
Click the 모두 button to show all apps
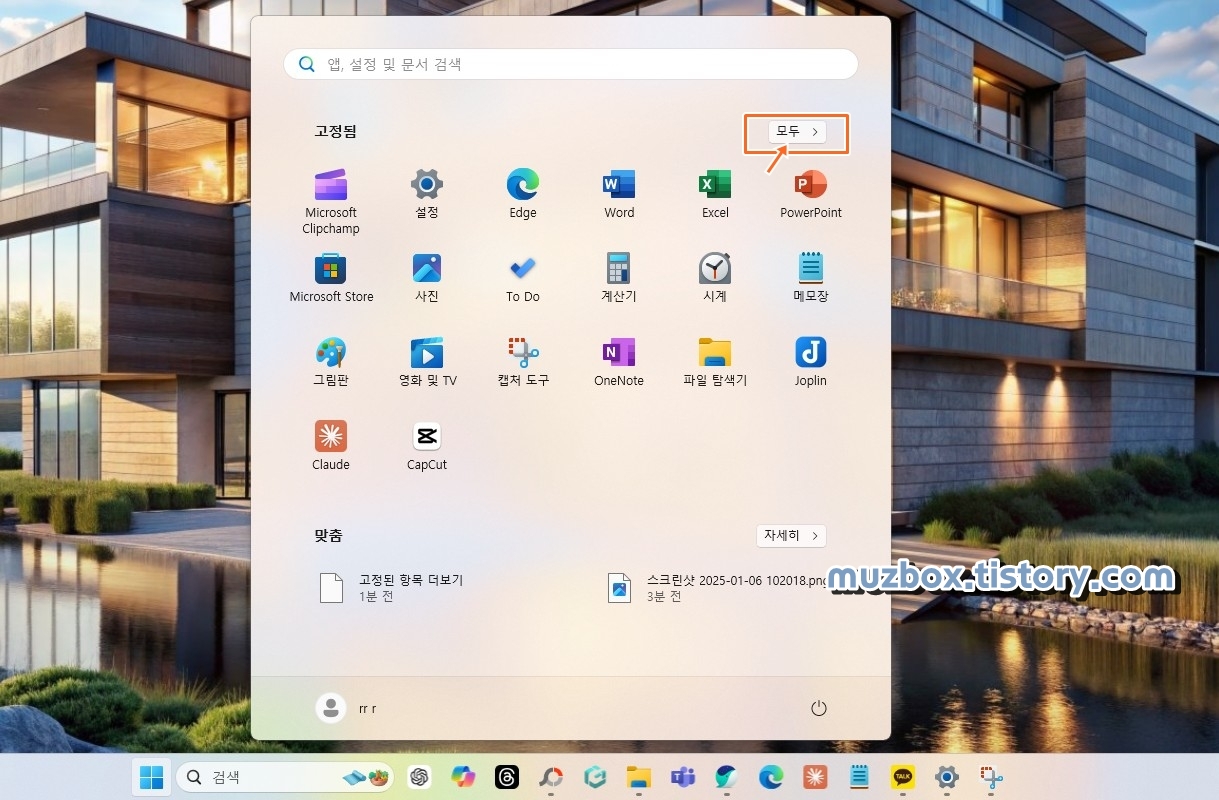(x=795, y=131)
